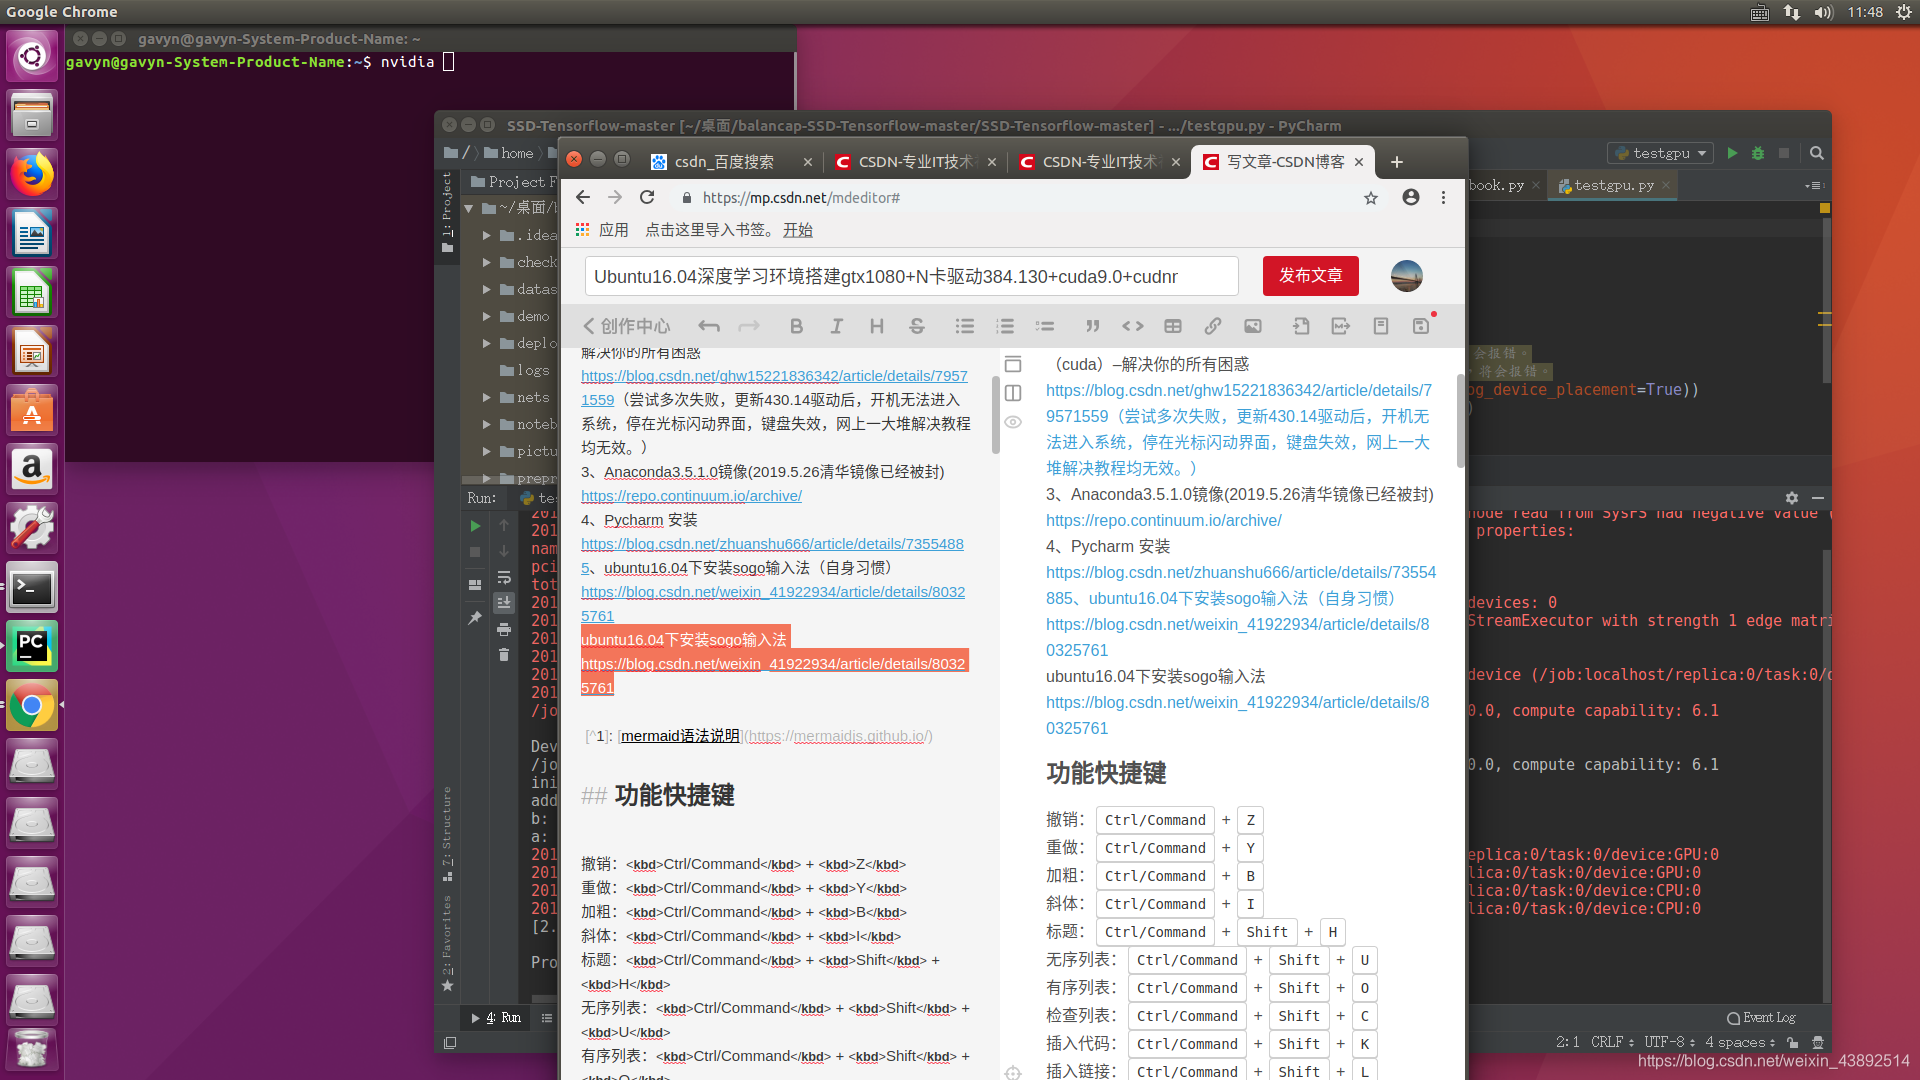
Task: Undo the last edit in CSDN editor
Action: [x=709, y=326]
